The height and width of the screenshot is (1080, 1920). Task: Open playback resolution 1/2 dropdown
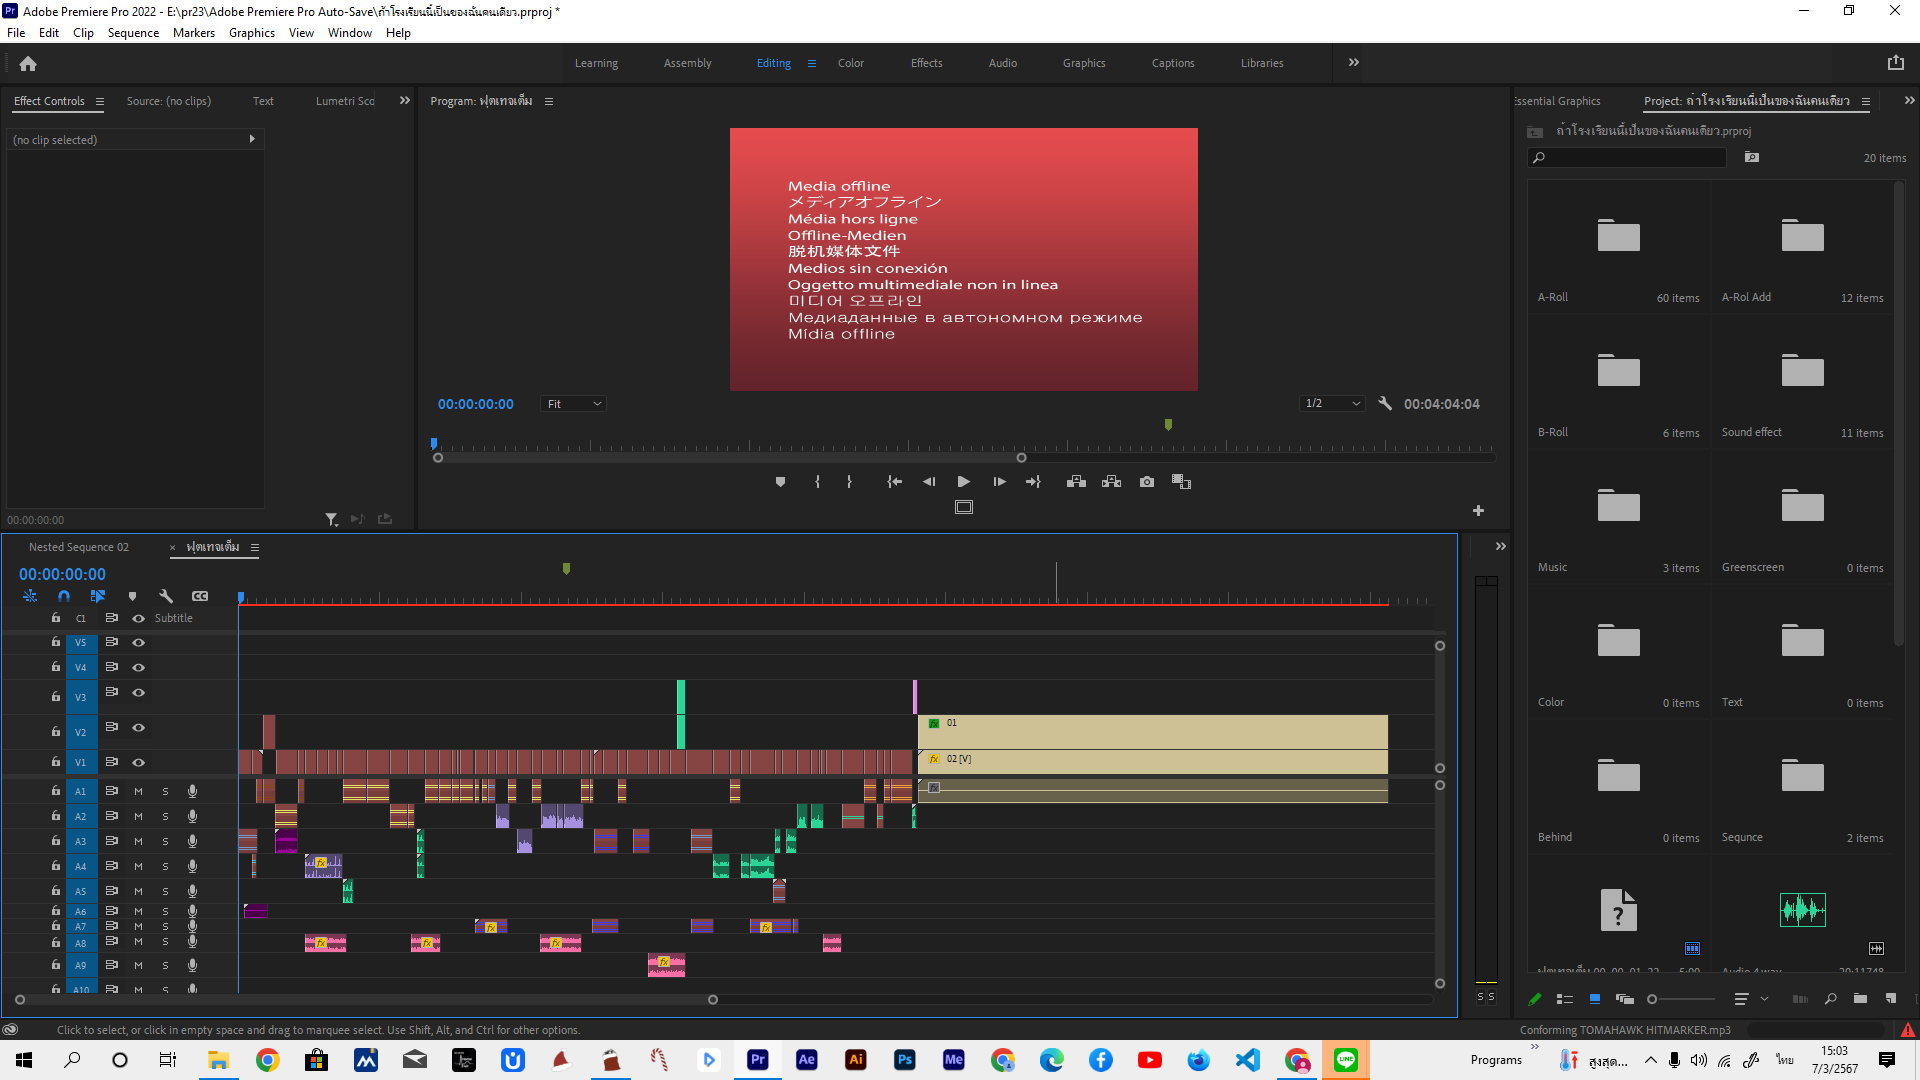pyautogui.click(x=1332, y=403)
